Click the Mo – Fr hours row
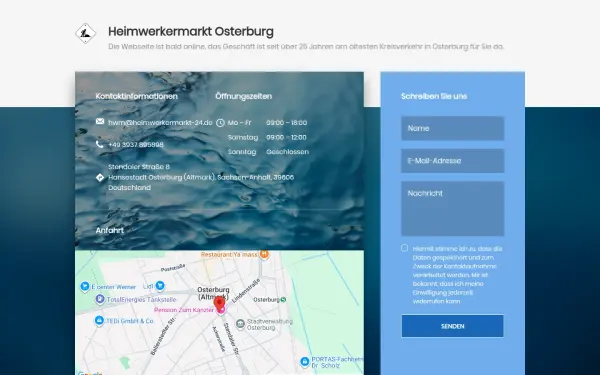 (x=267, y=123)
